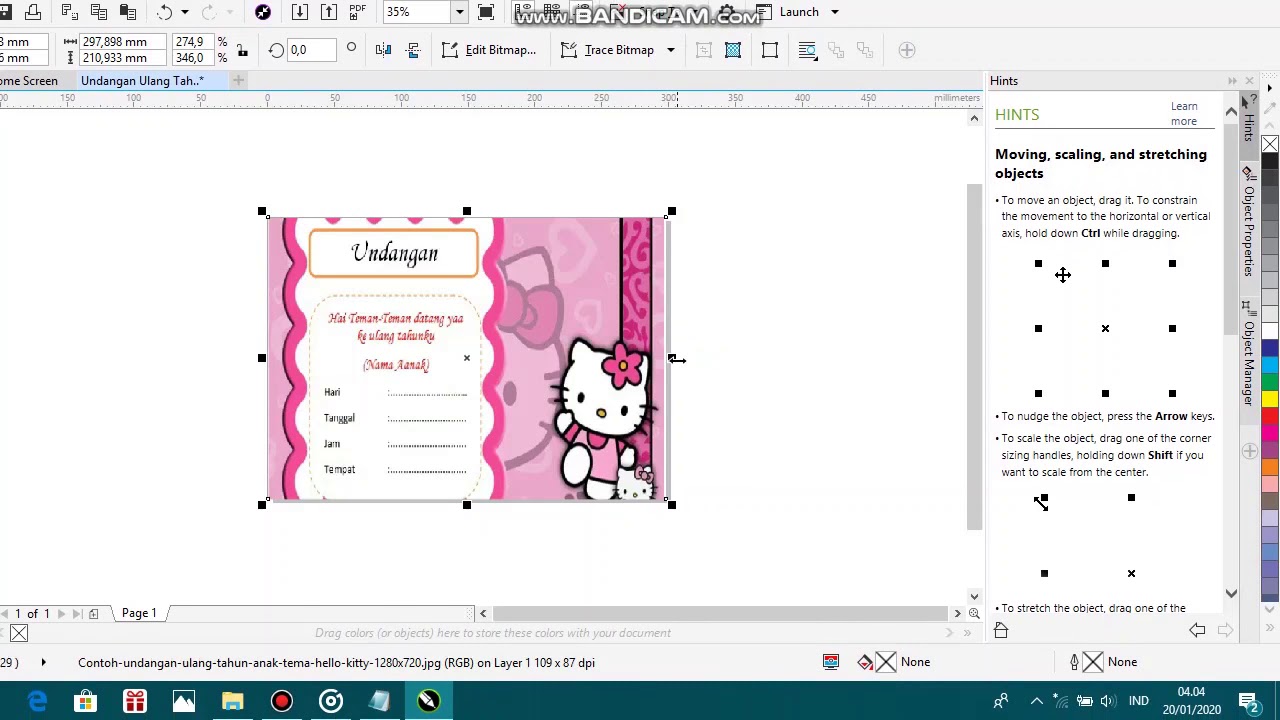Click the Trace Bitmap button
The image size is (1280, 720).
(608, 50)
